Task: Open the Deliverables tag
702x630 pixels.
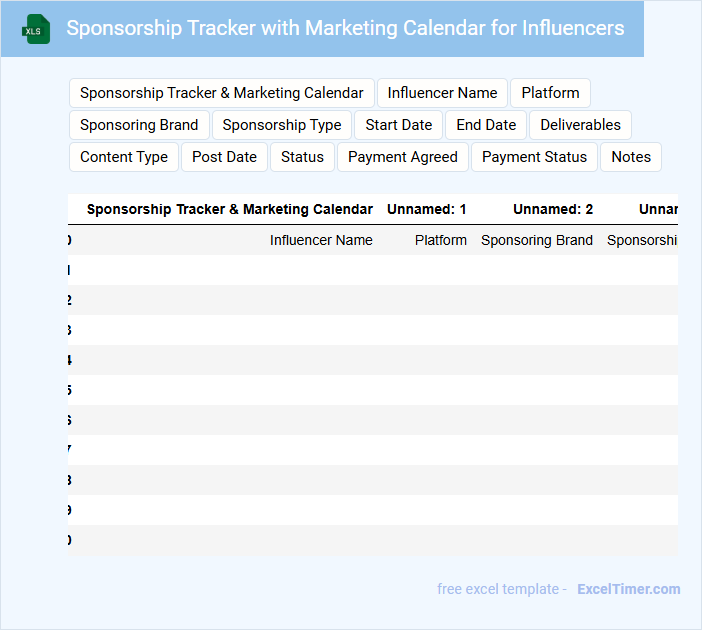Action: (x=580, y=125)
